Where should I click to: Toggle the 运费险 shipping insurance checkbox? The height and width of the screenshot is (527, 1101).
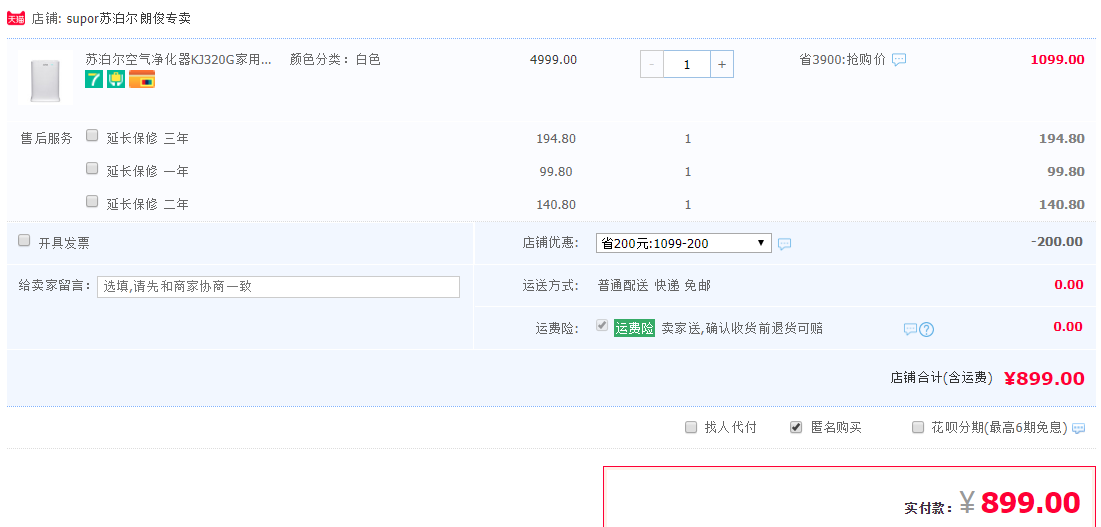pyautogui.click(x=602, y=326)
